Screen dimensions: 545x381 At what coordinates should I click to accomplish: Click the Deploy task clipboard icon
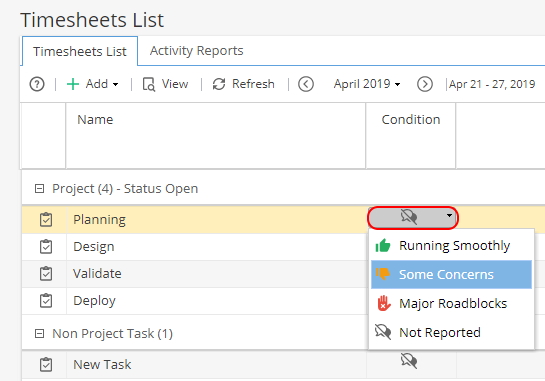click(x=46, y=301)
